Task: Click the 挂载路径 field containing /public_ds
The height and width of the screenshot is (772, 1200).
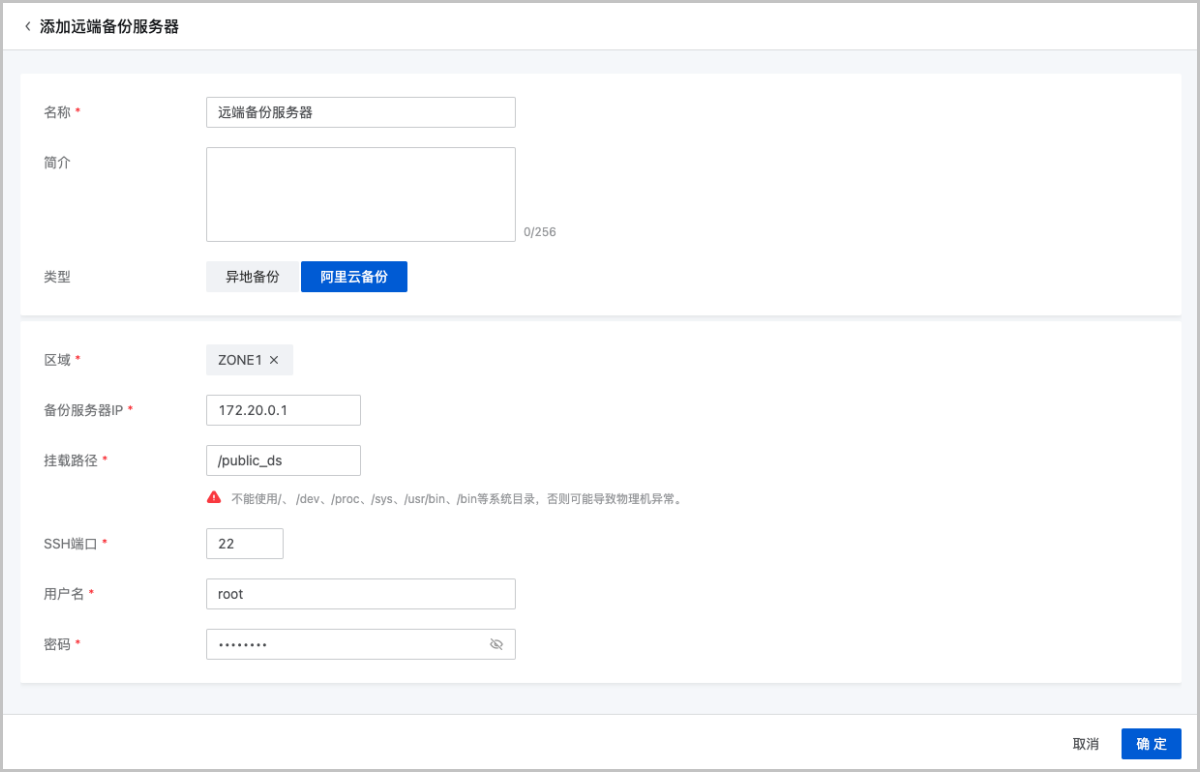Action: coord(283,460)
